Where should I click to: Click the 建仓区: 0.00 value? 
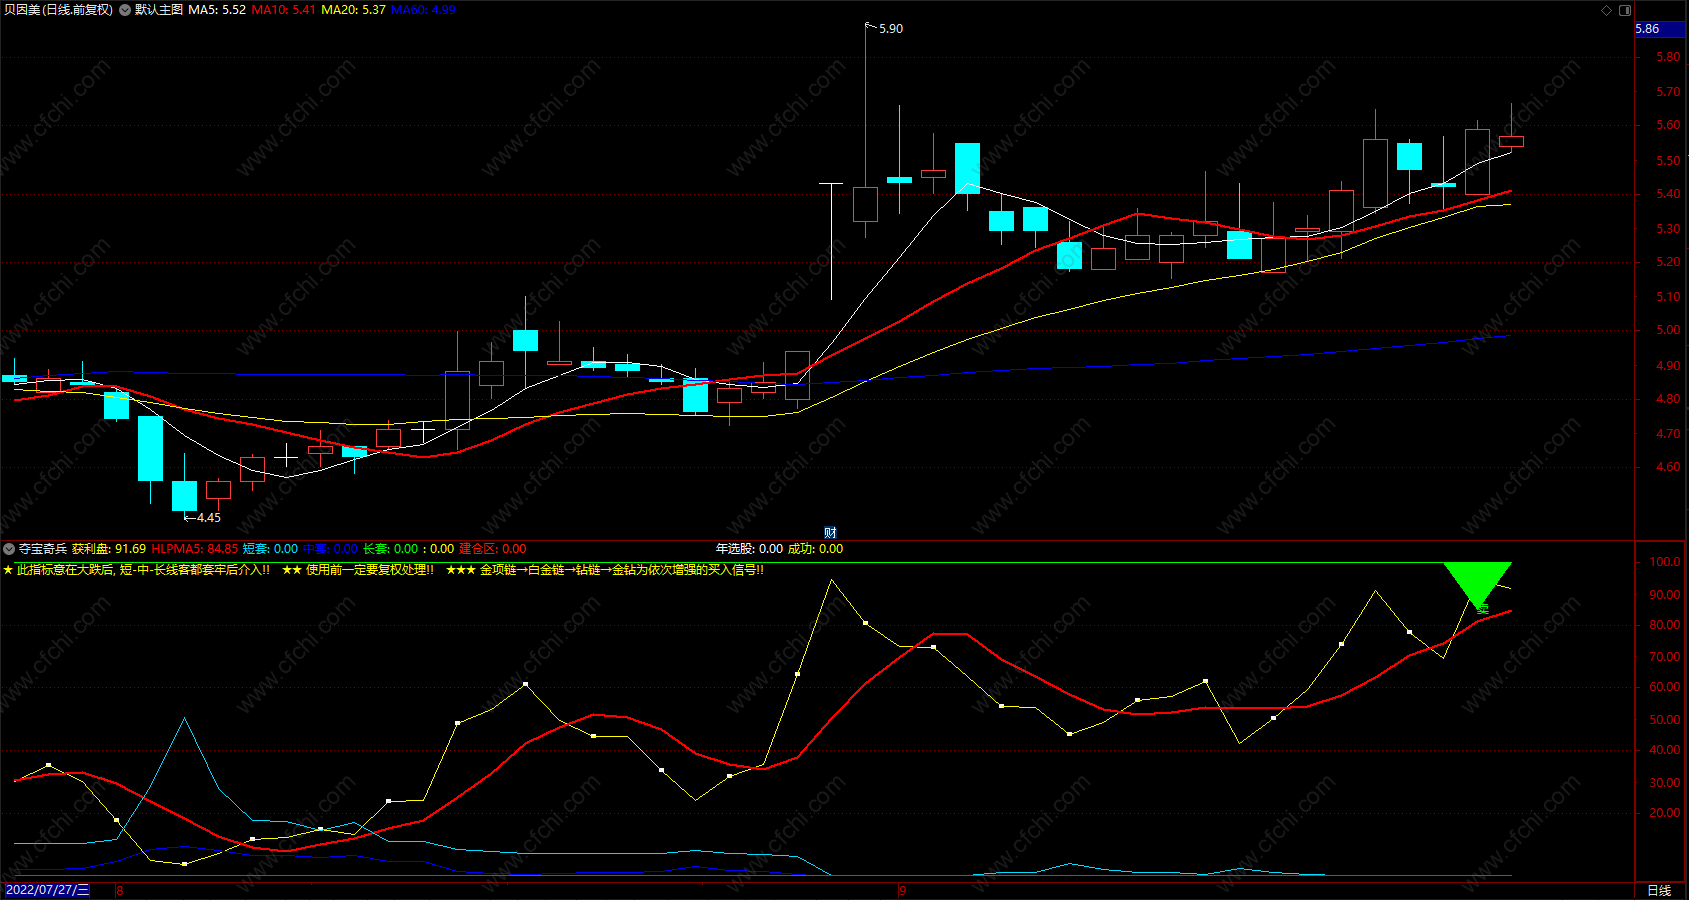(492, 549)
